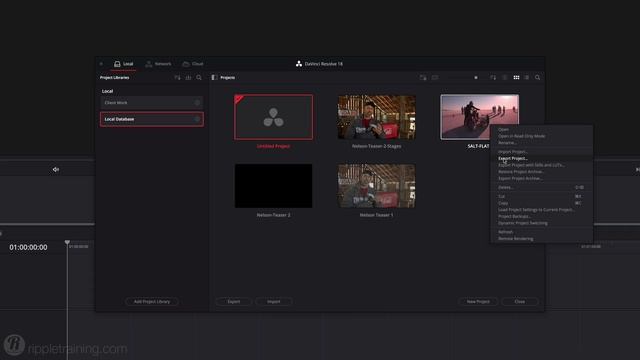Open backup options icon in Project Libraries
The width and height of the screenshot is (640, 360).
click(188, 78)
